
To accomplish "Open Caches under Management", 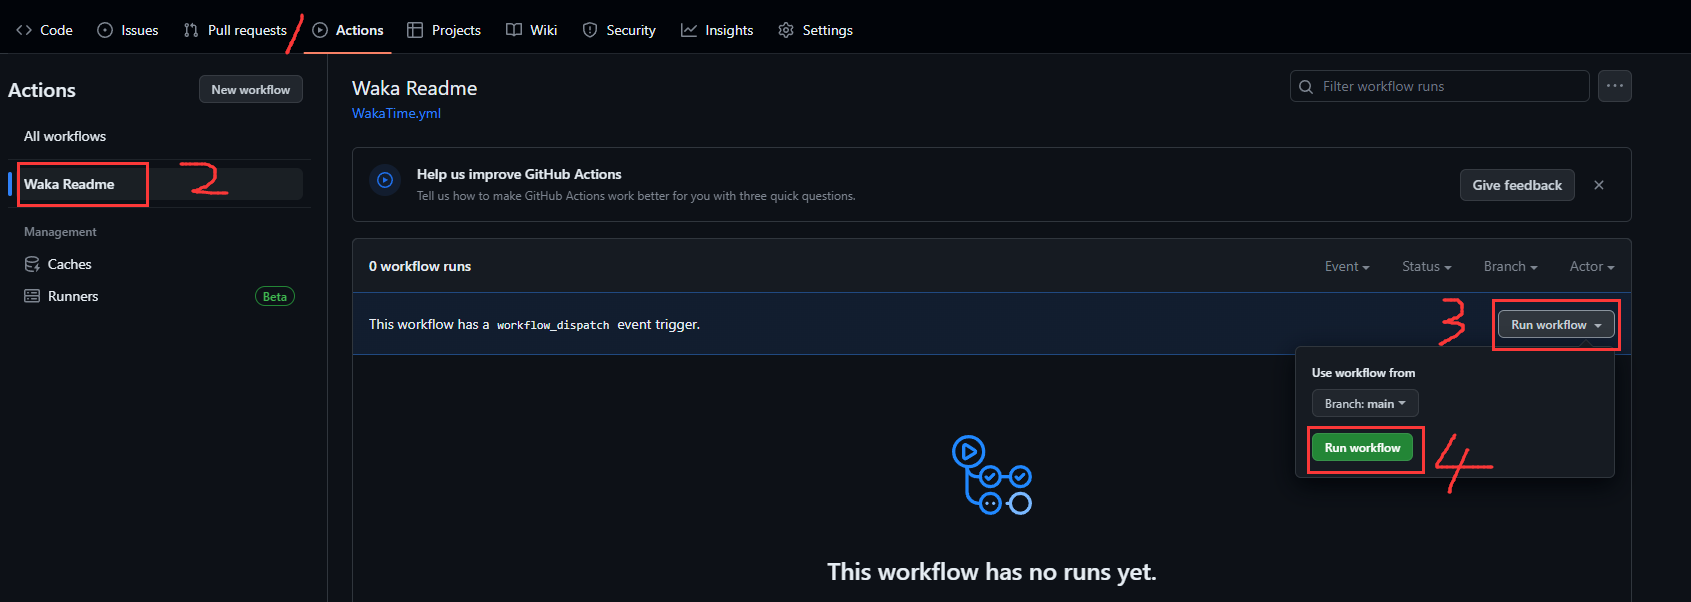I will click(70, 264).
